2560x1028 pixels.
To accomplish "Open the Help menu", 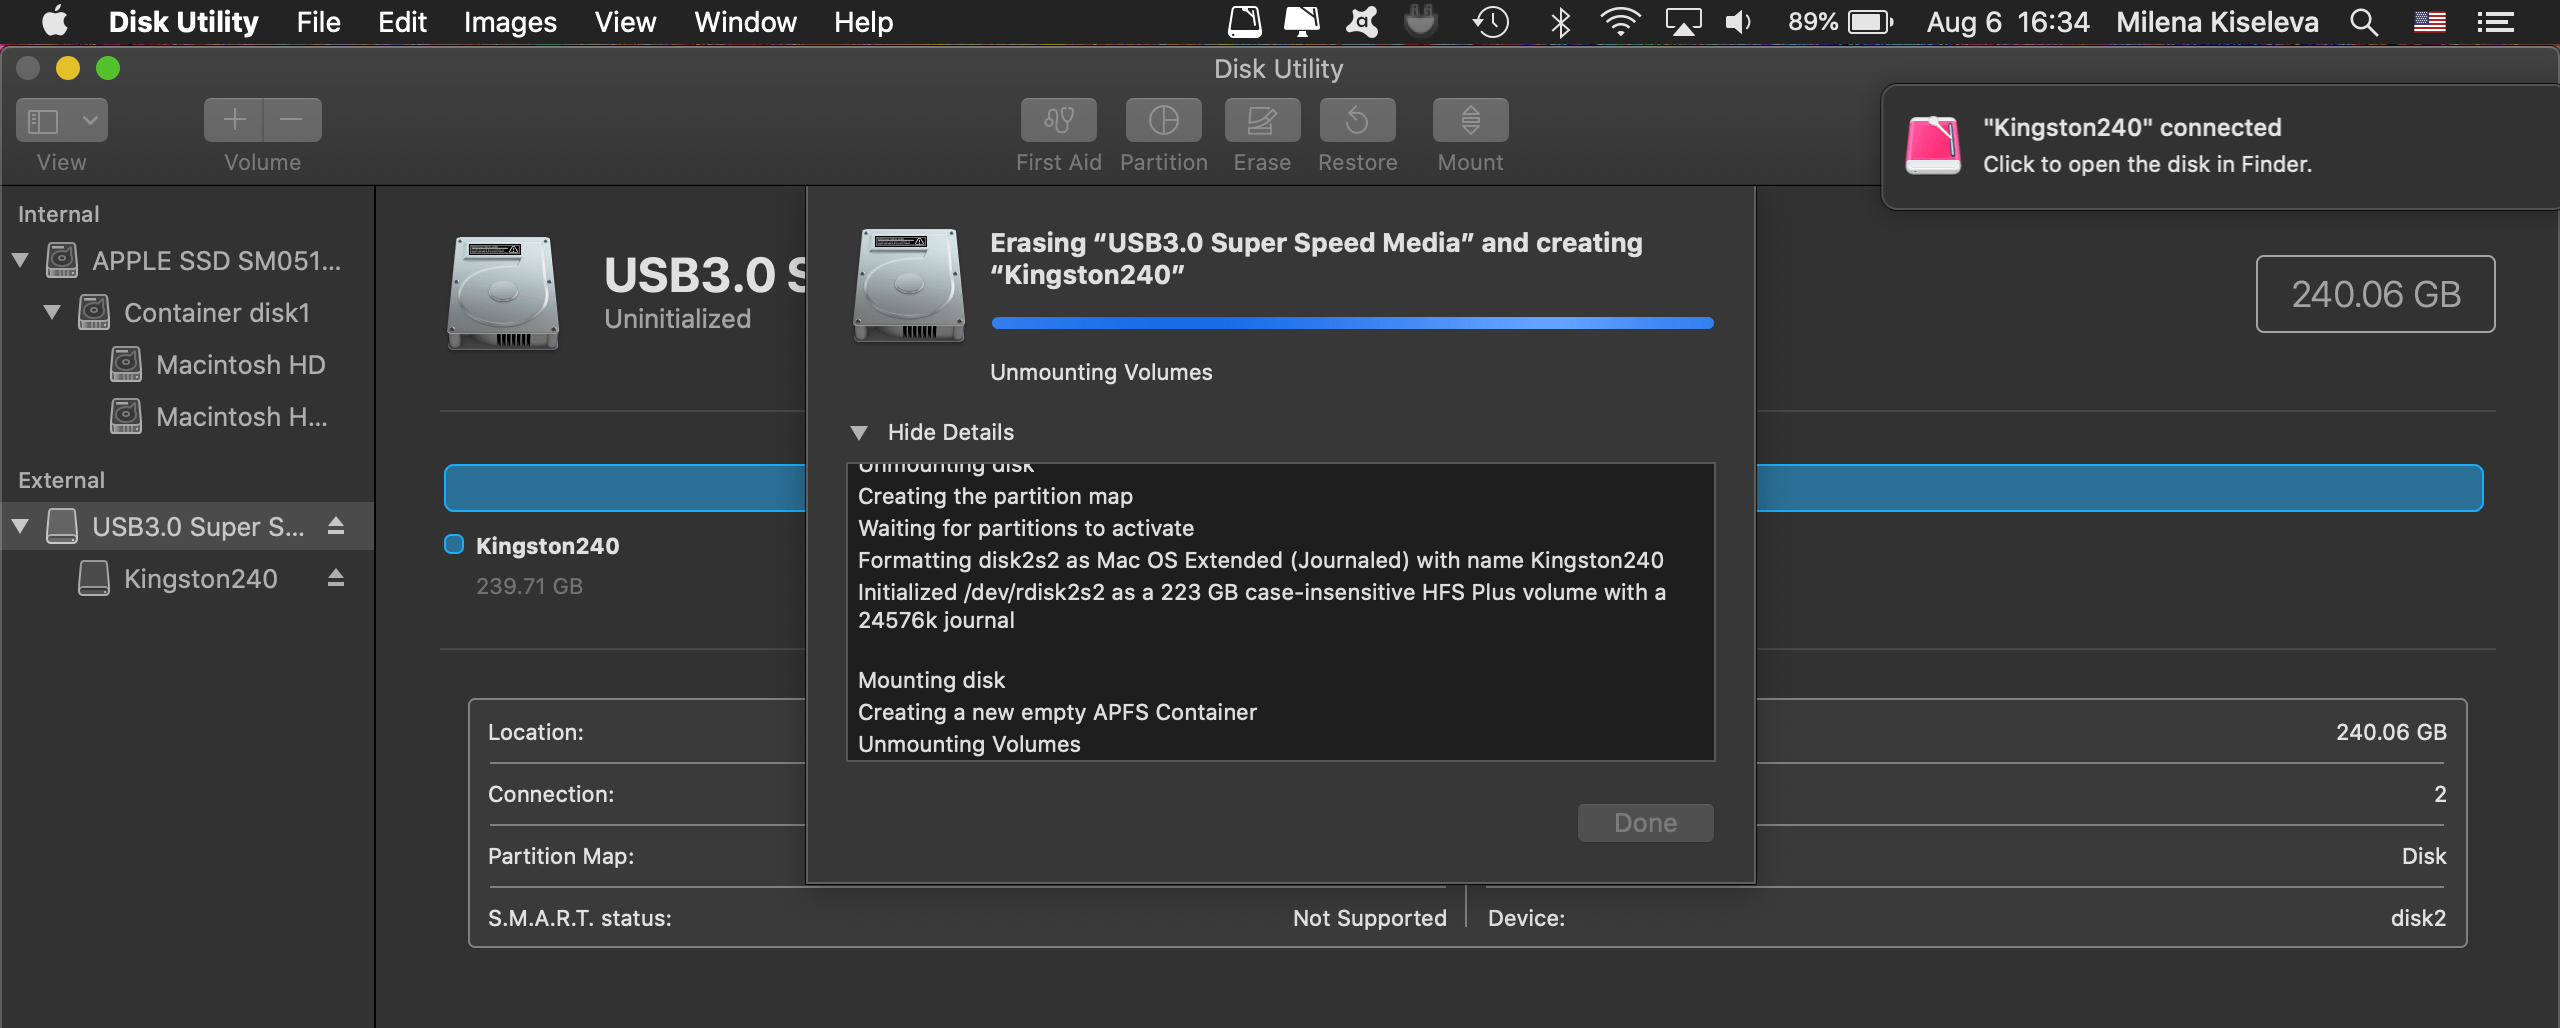I will pyautogui.click(x=863, y=21).
